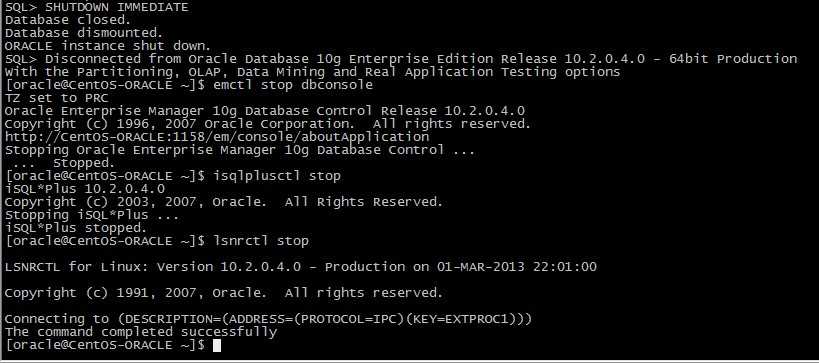Click the isqlplusctl stop command

click(277, 176)
